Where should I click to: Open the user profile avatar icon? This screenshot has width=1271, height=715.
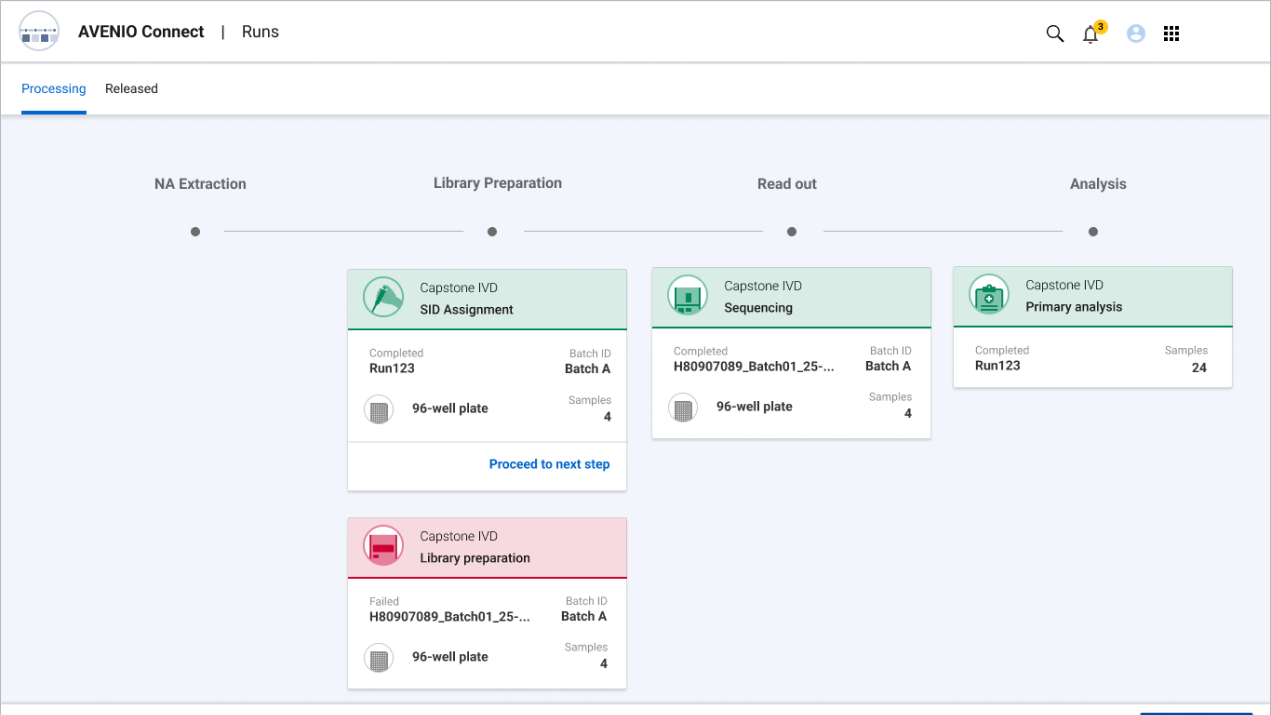[x=1135, y=33]
